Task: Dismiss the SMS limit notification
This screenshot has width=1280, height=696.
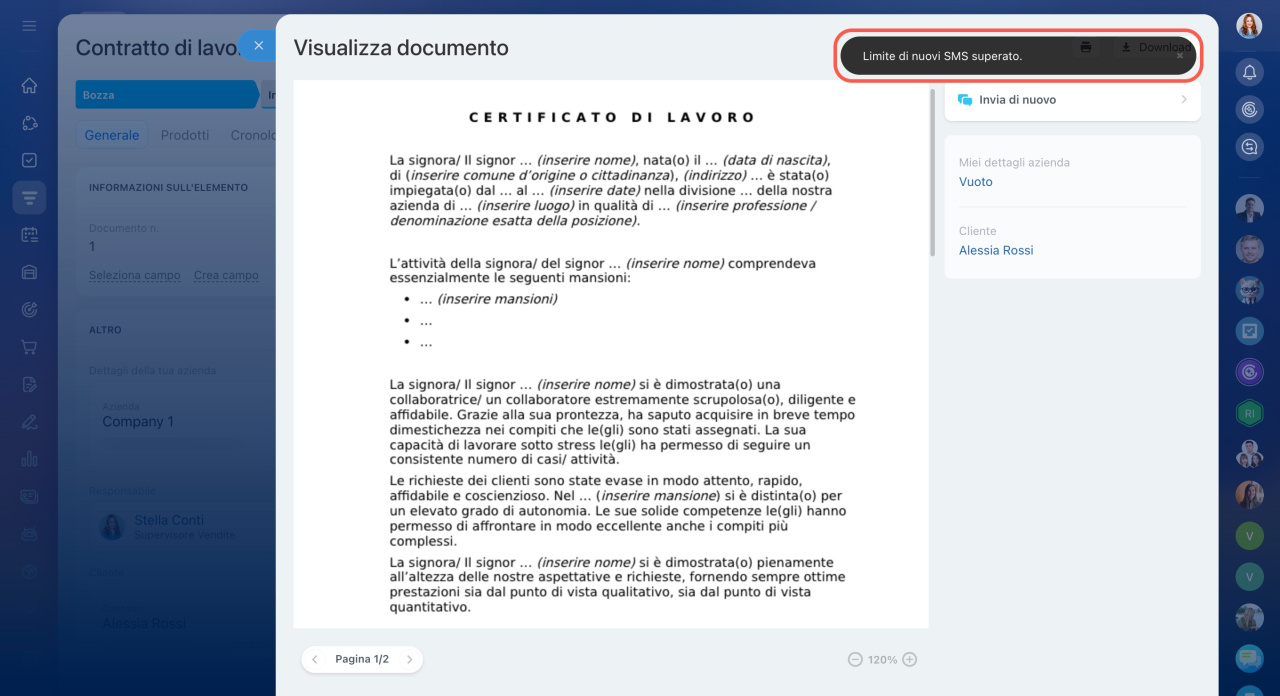Action: pos(1180,56)
